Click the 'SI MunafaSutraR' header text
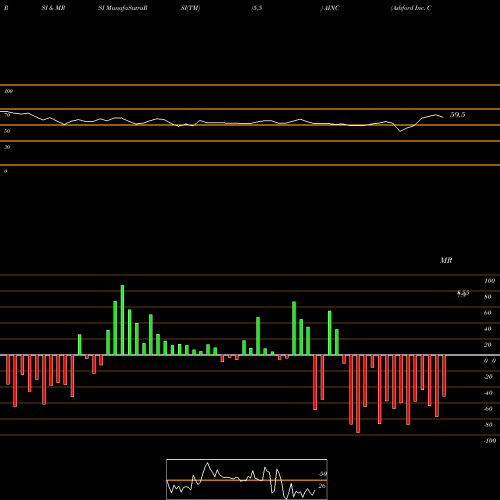This screenshot has height=500, width=500. [x=123, y=8]
